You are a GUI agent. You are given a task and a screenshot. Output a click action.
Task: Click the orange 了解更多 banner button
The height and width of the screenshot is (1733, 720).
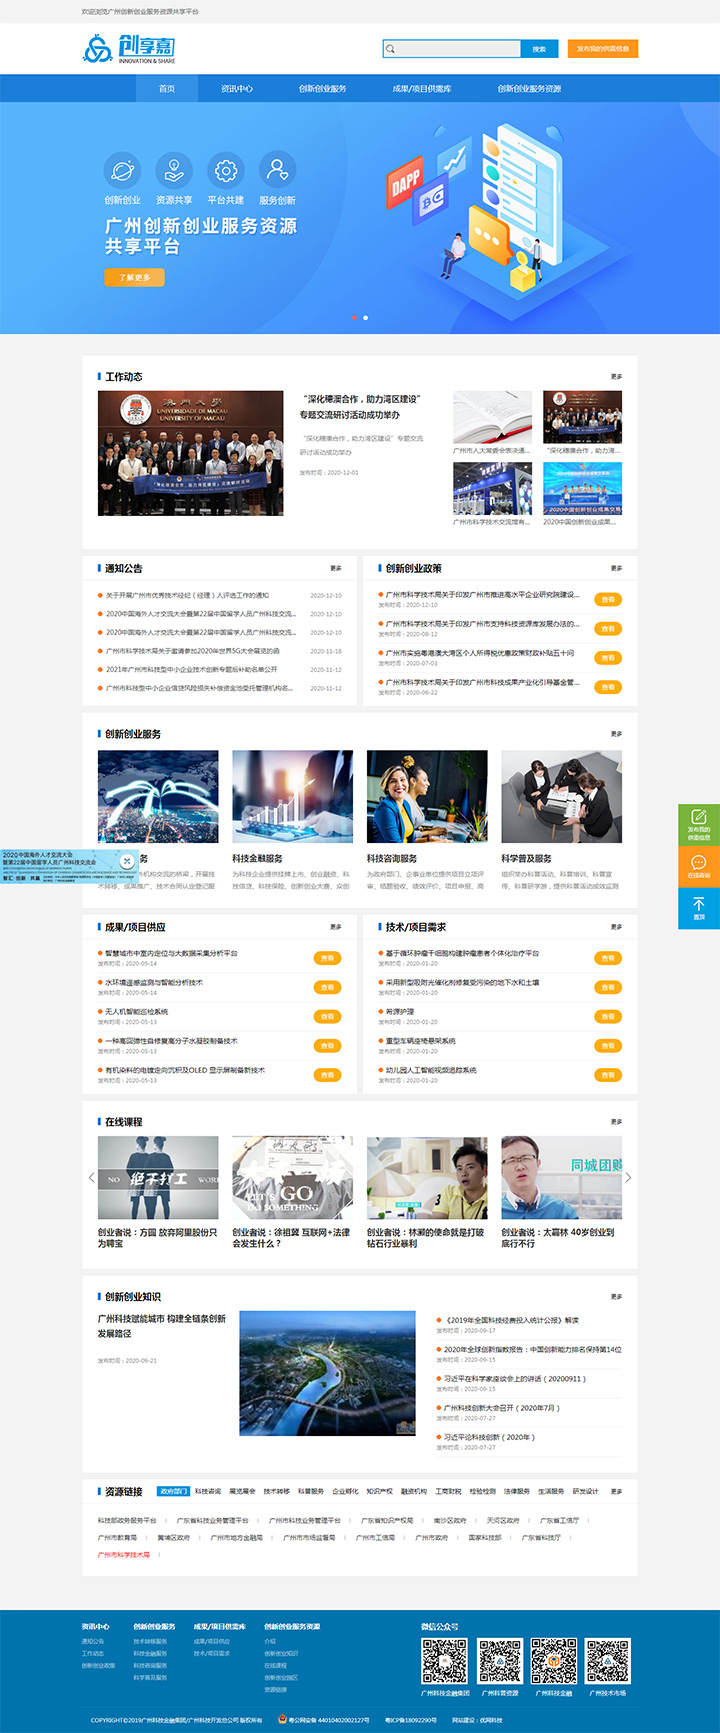134,277
